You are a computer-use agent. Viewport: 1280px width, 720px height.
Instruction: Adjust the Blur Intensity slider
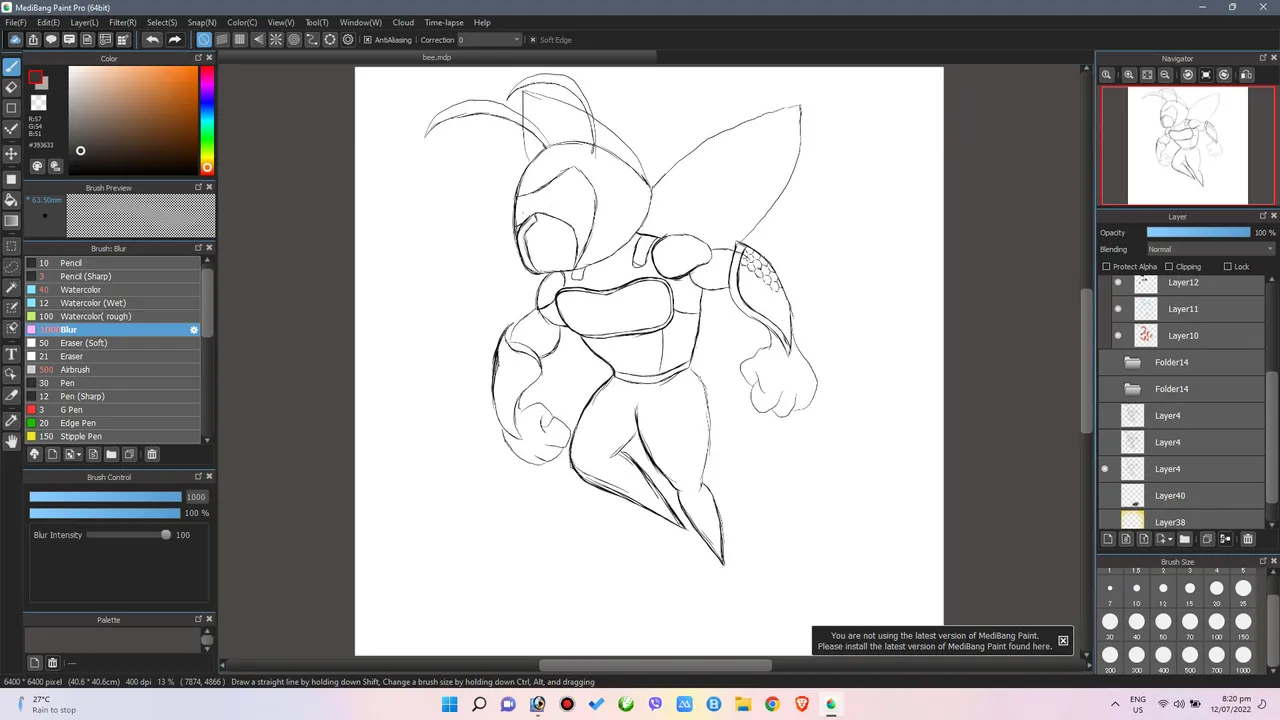pos(128,535)
